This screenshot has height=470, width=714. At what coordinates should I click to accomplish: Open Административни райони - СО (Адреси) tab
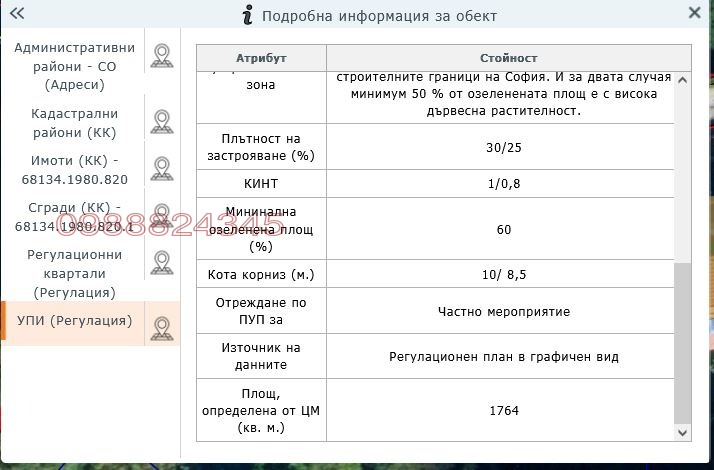tap(75, 66)
